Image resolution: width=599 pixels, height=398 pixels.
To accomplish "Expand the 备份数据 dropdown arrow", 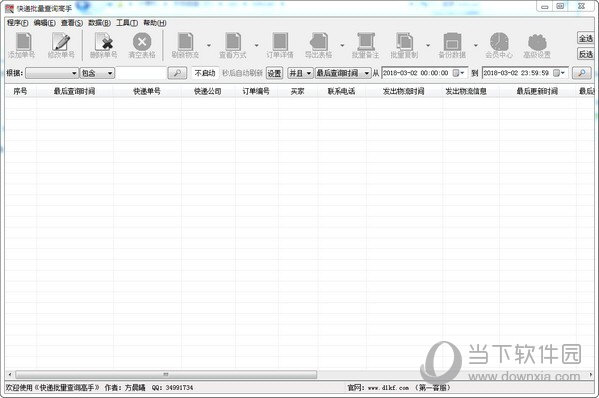I will point(476,45).
